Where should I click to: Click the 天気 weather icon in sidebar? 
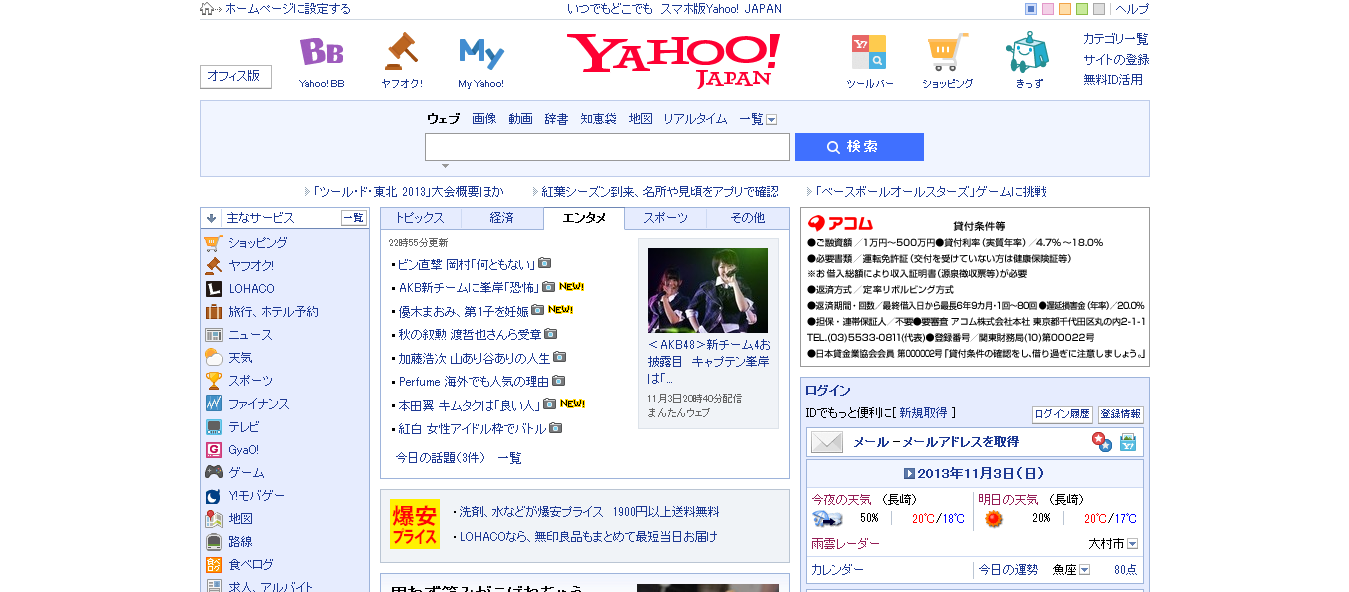213,358
